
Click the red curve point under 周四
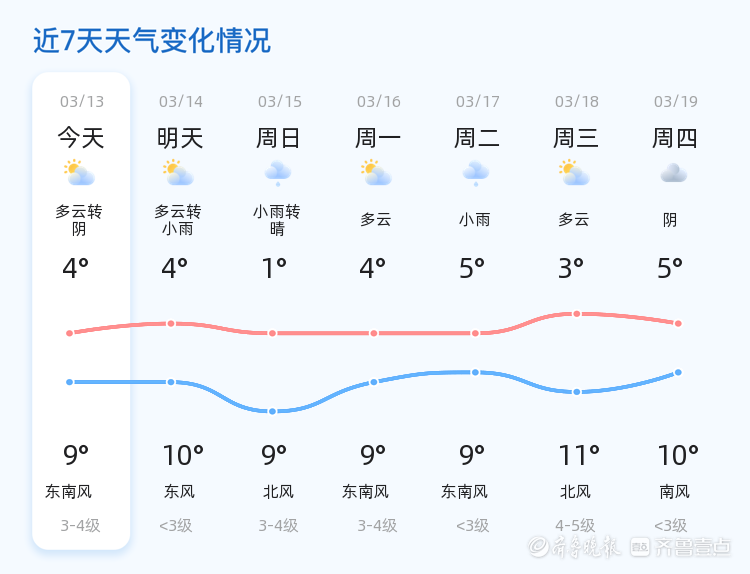pos(678,324)
